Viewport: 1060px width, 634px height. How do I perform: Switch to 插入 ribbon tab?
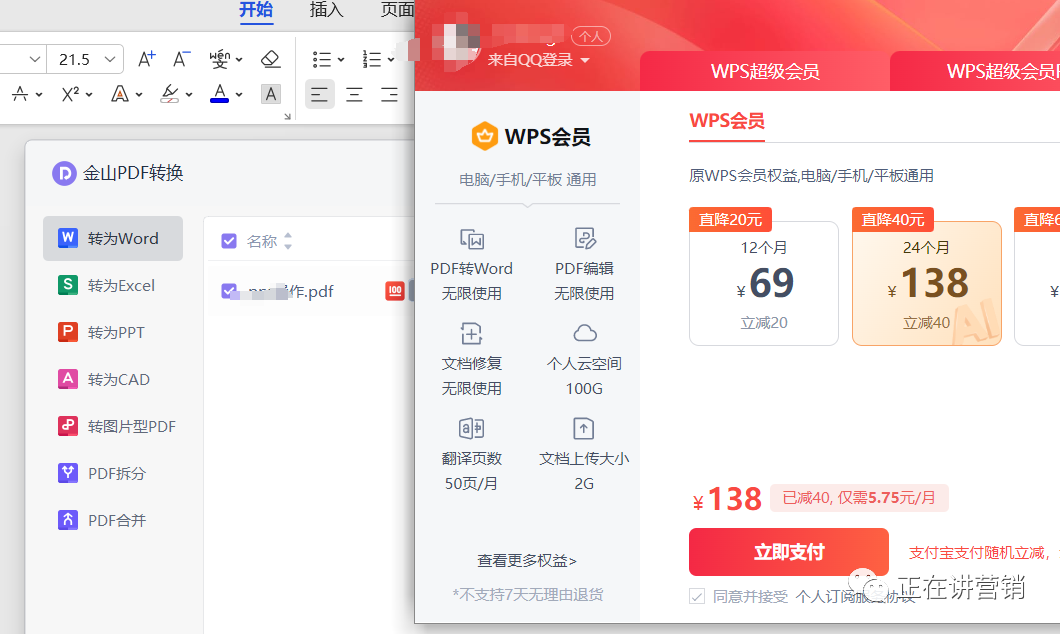click(x=327, y=10)
